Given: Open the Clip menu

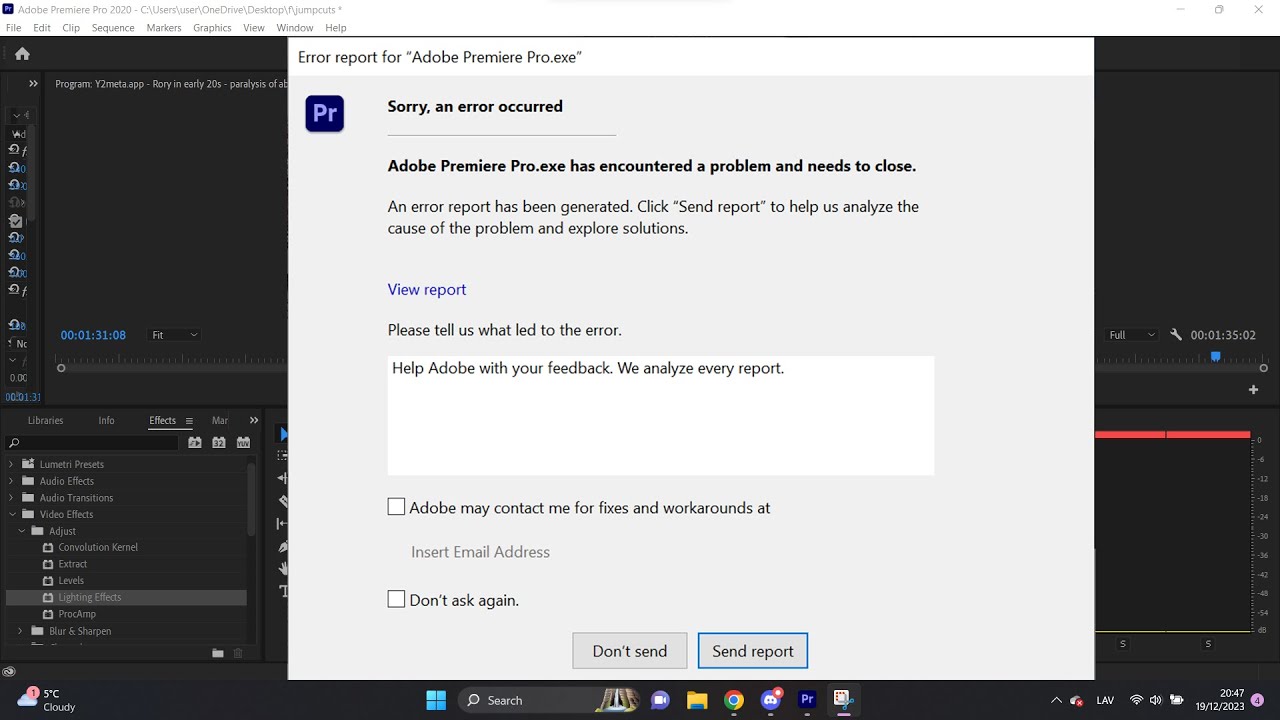Looking at the screenshot, I should pos(71,28).
